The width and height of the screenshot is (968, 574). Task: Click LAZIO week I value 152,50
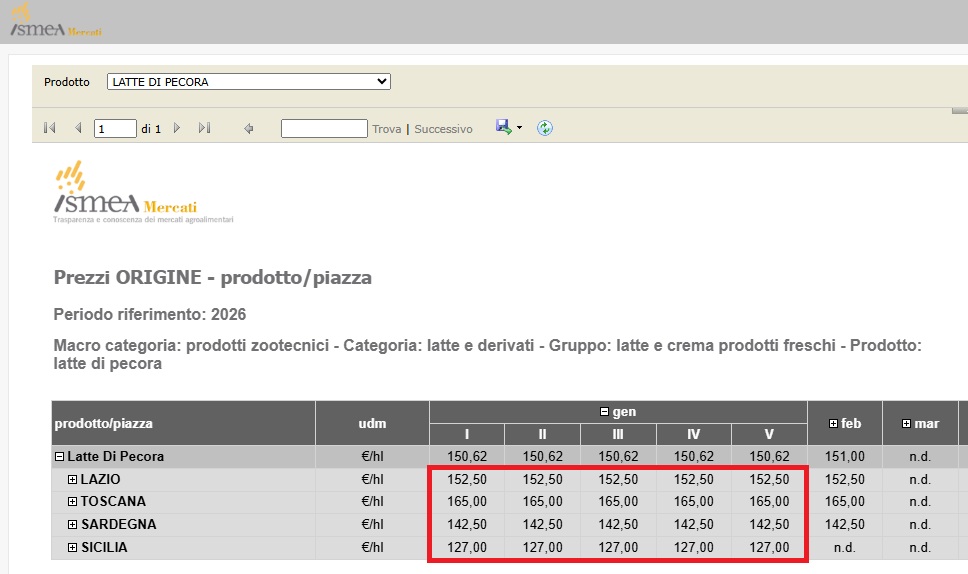467,480
